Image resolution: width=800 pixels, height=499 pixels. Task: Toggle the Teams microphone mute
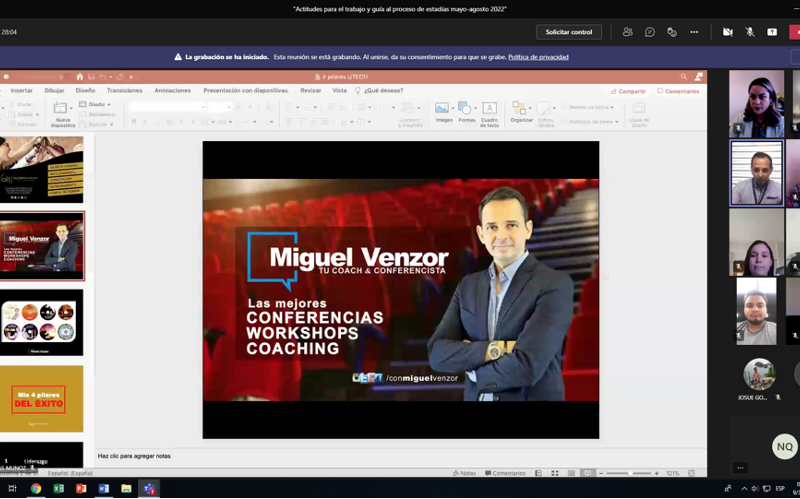749,32
